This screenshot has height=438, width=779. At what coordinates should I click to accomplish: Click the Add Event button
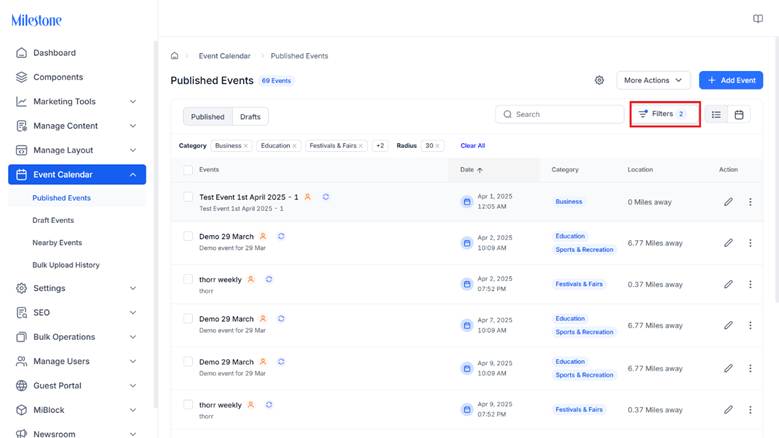click(731, 80)
